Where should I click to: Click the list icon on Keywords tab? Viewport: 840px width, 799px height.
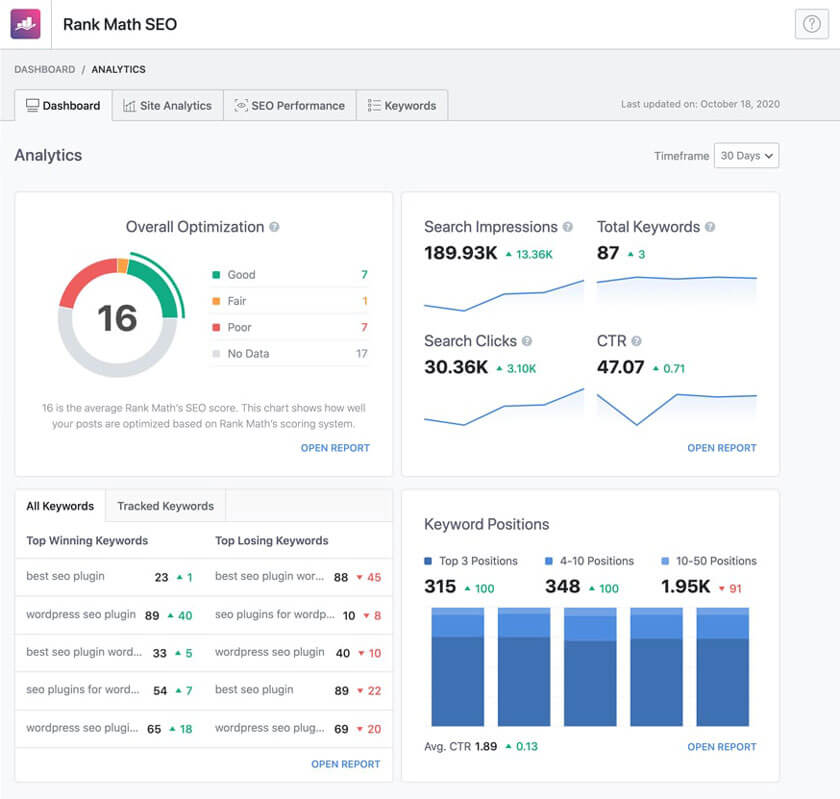(x=375, y=105)
